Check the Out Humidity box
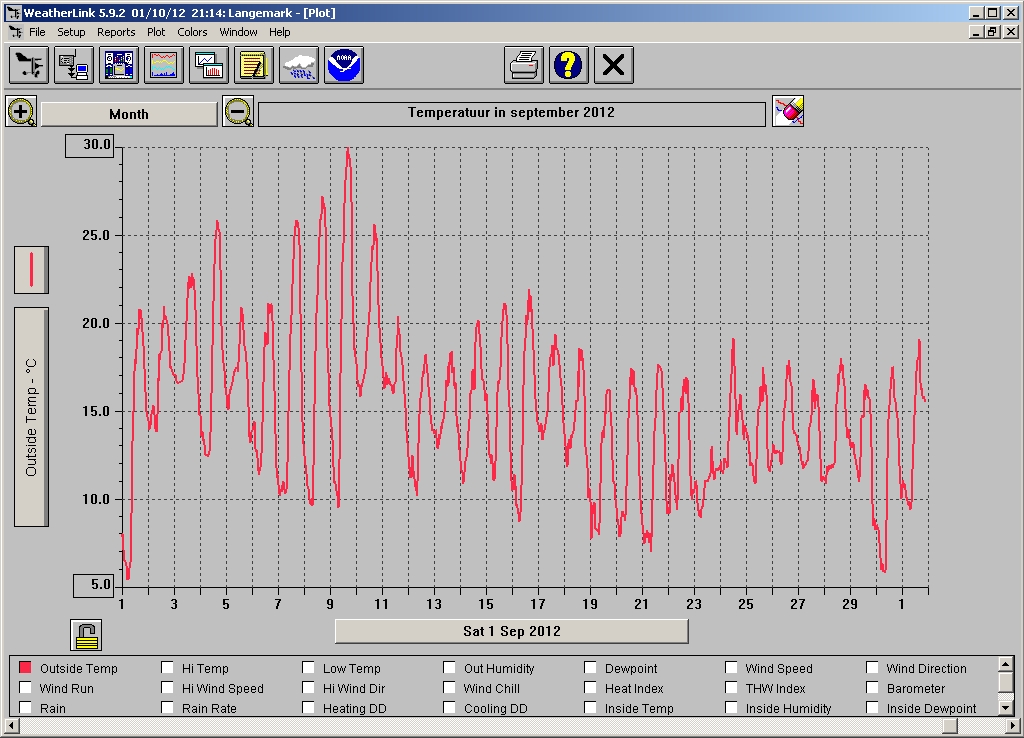 click(449, 667)
